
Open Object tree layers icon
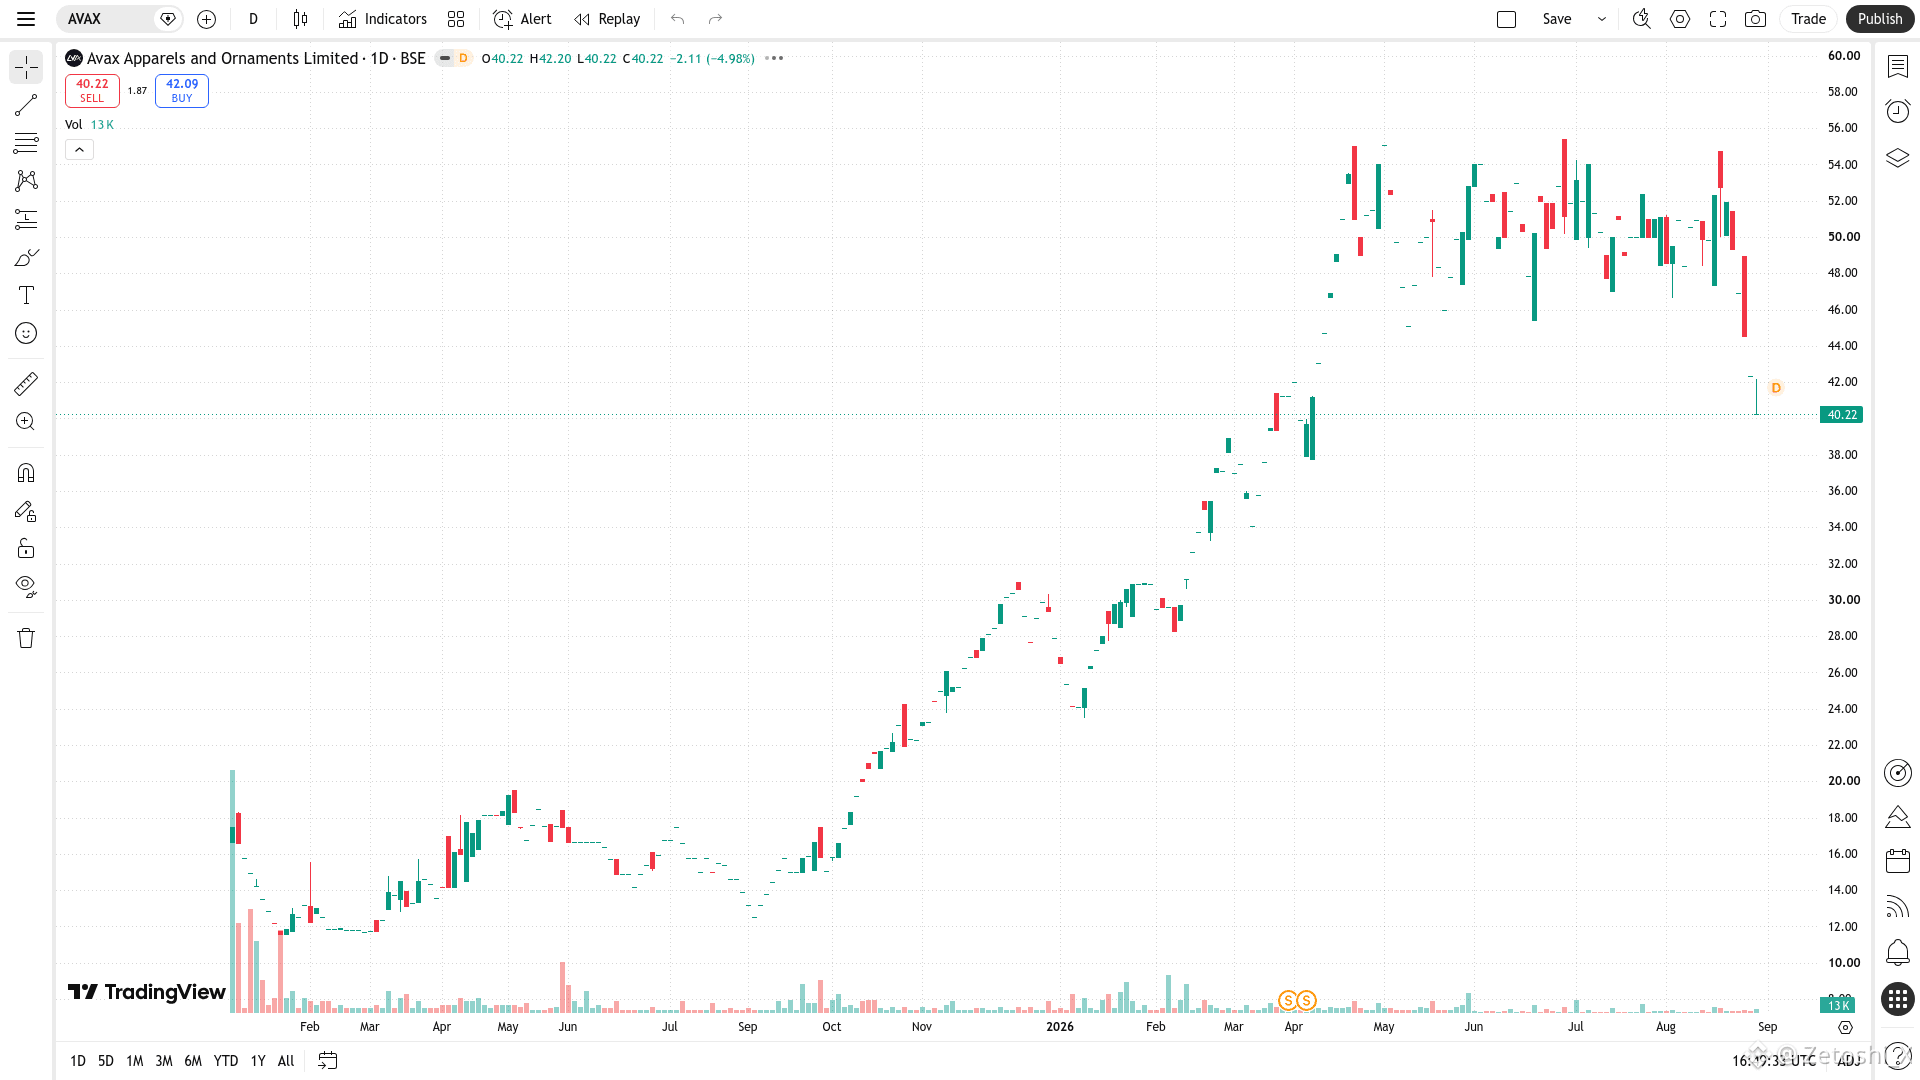[1897, 158]
